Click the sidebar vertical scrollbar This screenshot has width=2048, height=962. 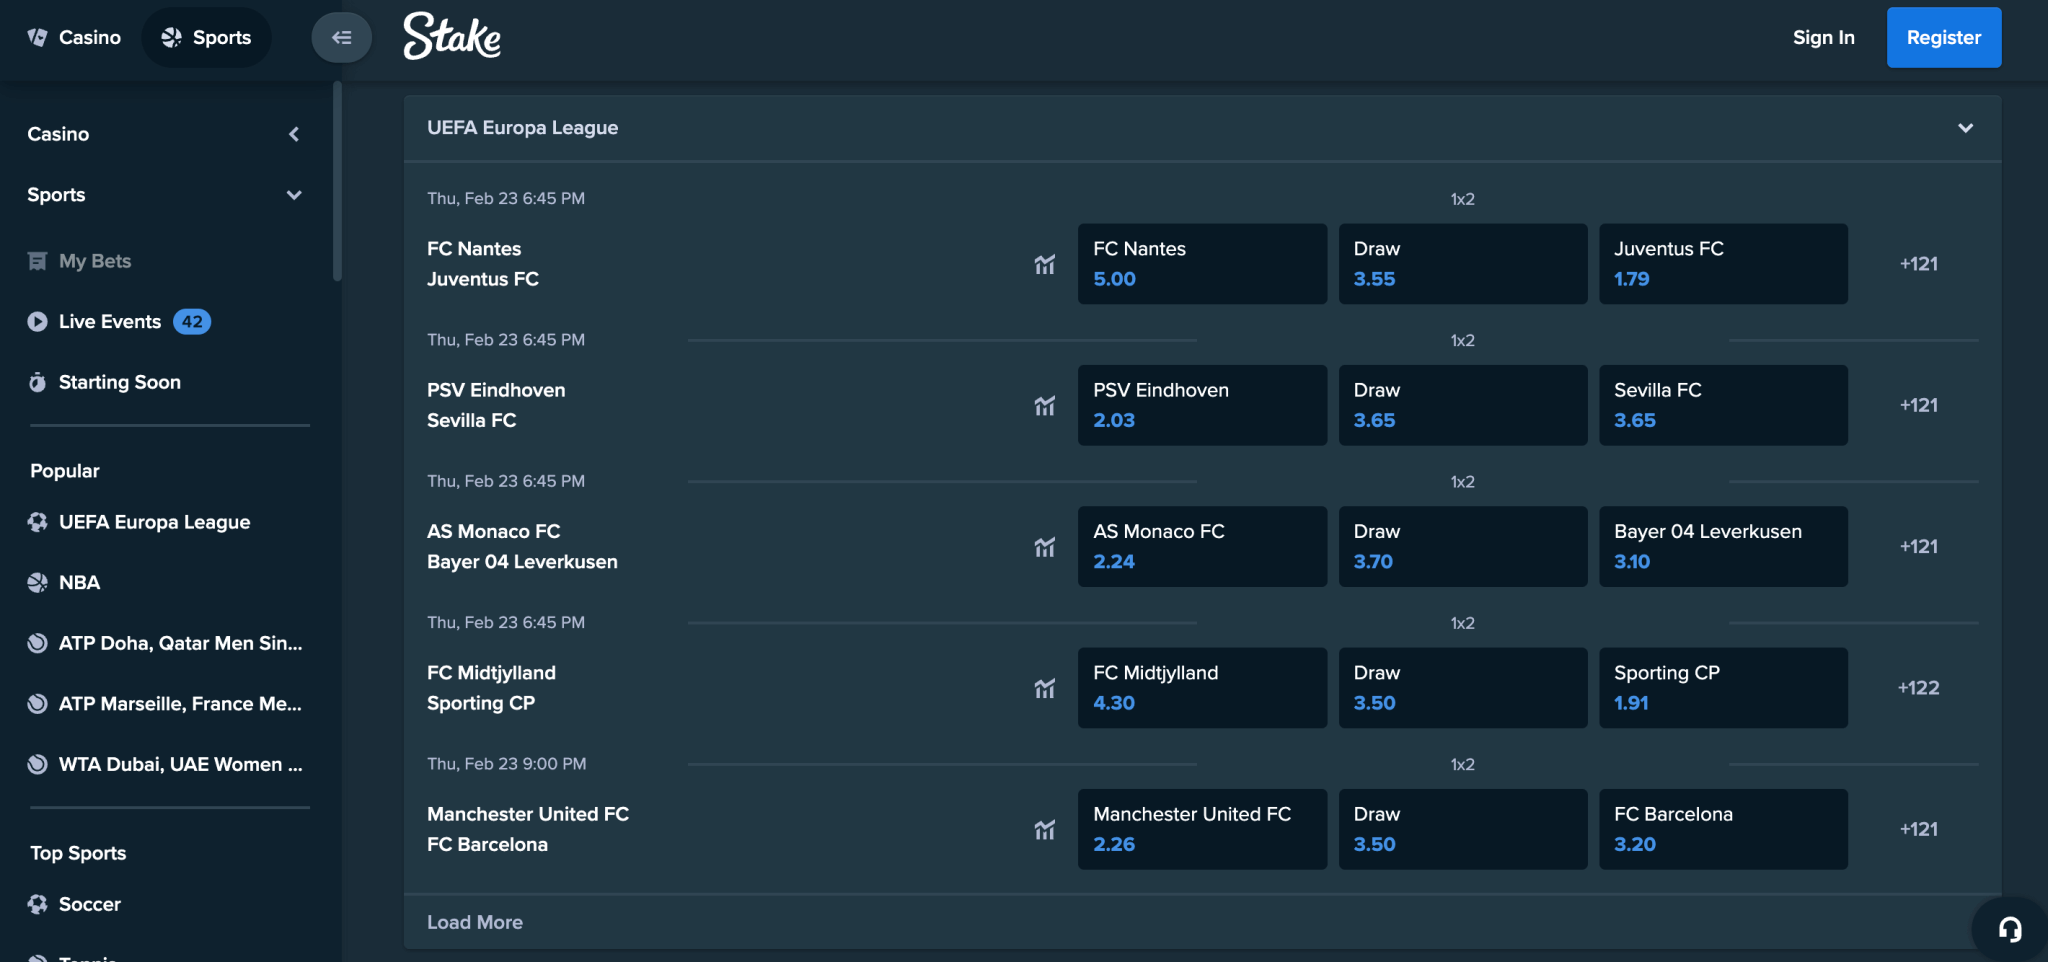pos(337,181)
